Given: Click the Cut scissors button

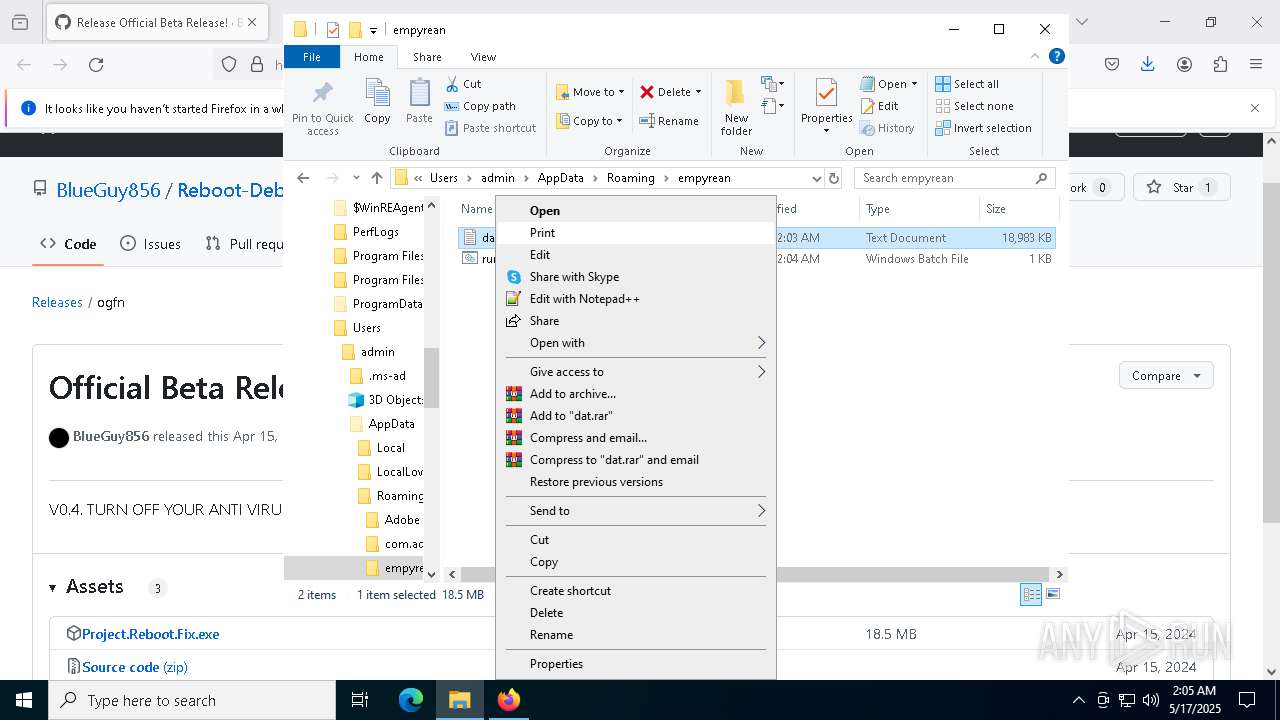Looking at the screenshot, I should pyautogui.click(x=463, y=84).
